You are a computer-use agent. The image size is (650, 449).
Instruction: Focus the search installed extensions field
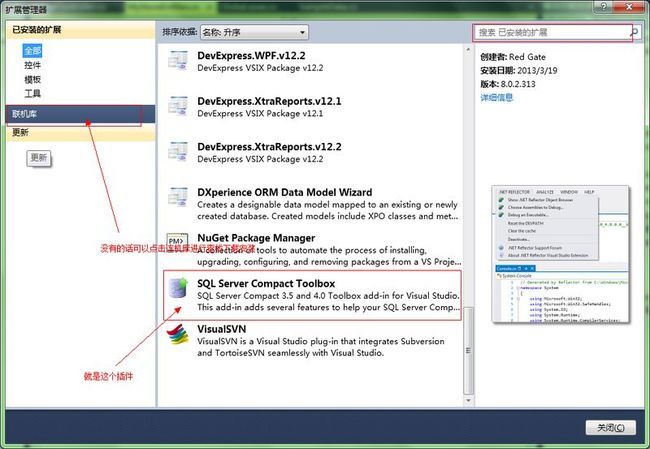[x=552, y=32]
